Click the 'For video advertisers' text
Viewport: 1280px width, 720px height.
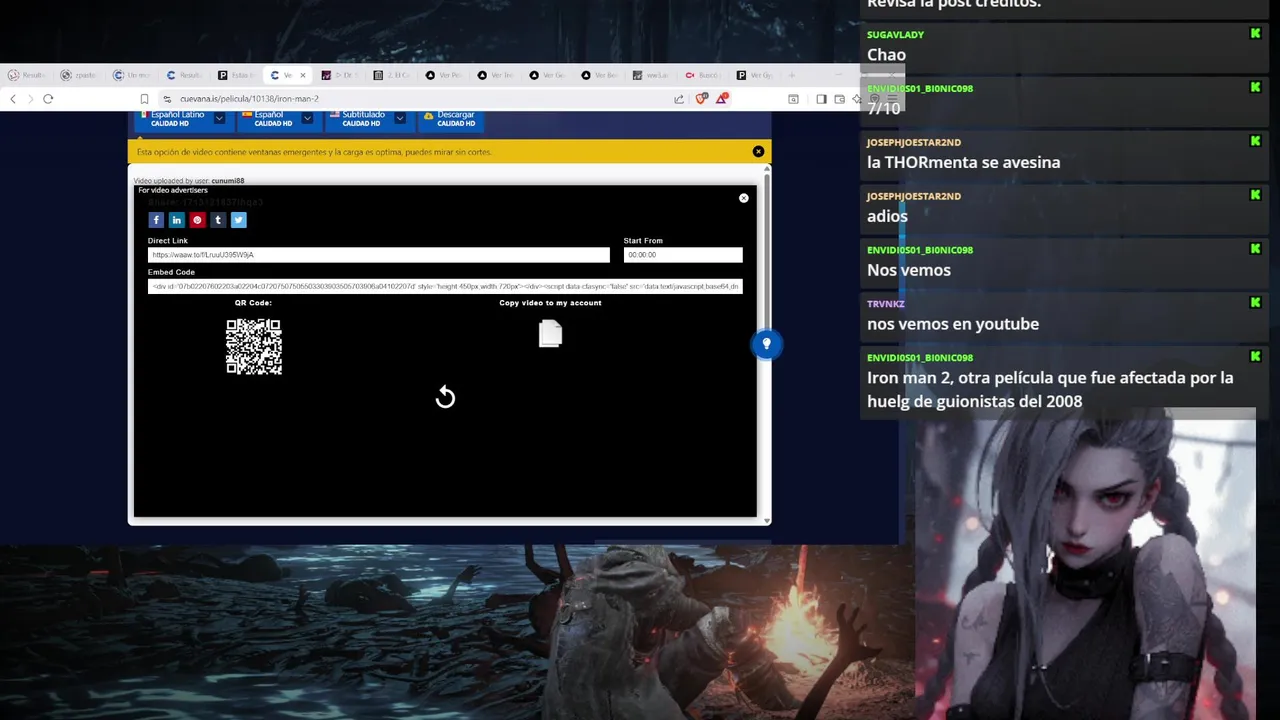click(173, 190)
